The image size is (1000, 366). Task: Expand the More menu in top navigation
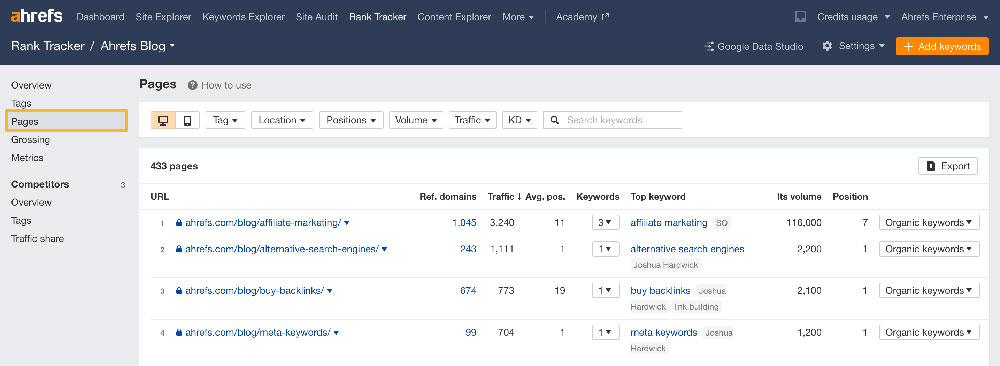point(518,17)
